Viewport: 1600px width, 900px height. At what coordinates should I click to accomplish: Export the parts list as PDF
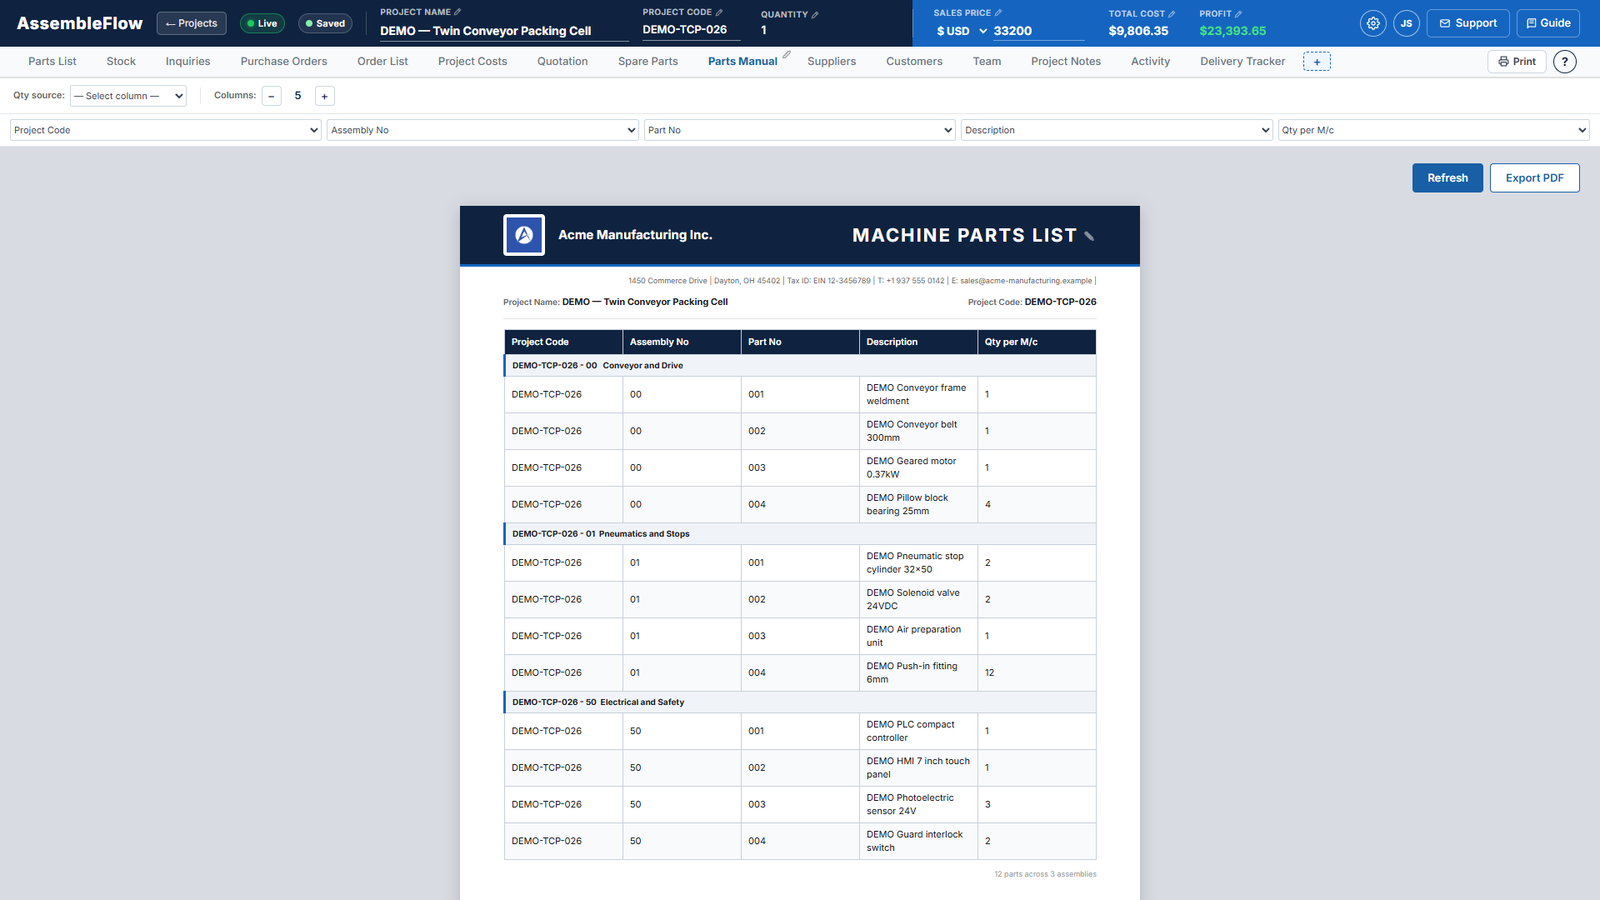pyautogui.click(x=1535, y=178)
